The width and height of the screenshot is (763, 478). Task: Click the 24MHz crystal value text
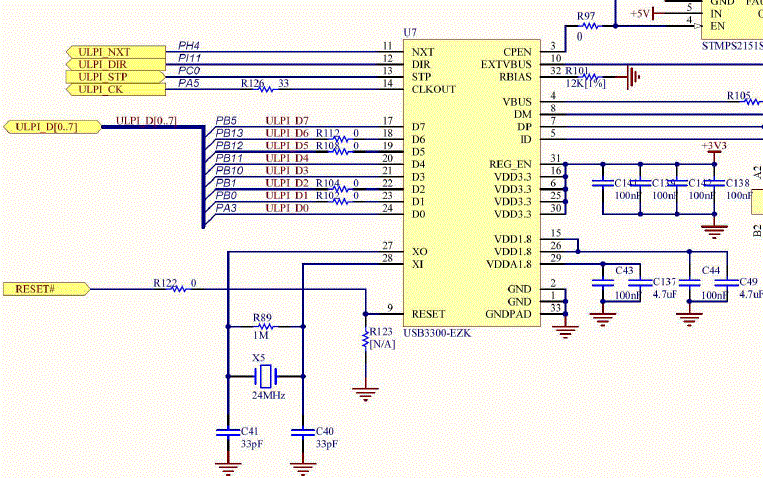[x=269, y=396]
